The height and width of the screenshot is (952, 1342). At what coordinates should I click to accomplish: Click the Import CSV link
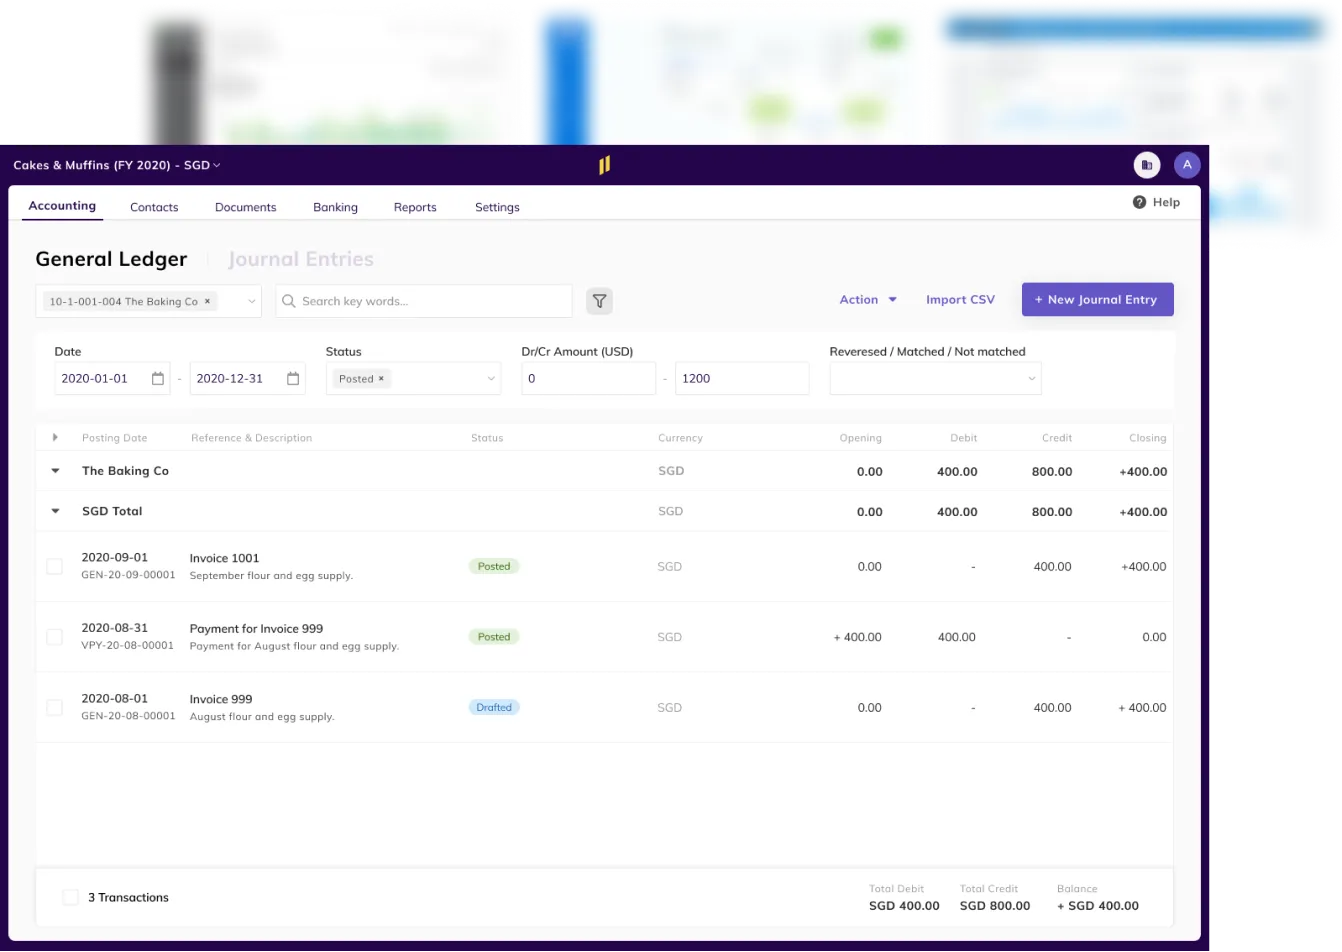(959, 299)
